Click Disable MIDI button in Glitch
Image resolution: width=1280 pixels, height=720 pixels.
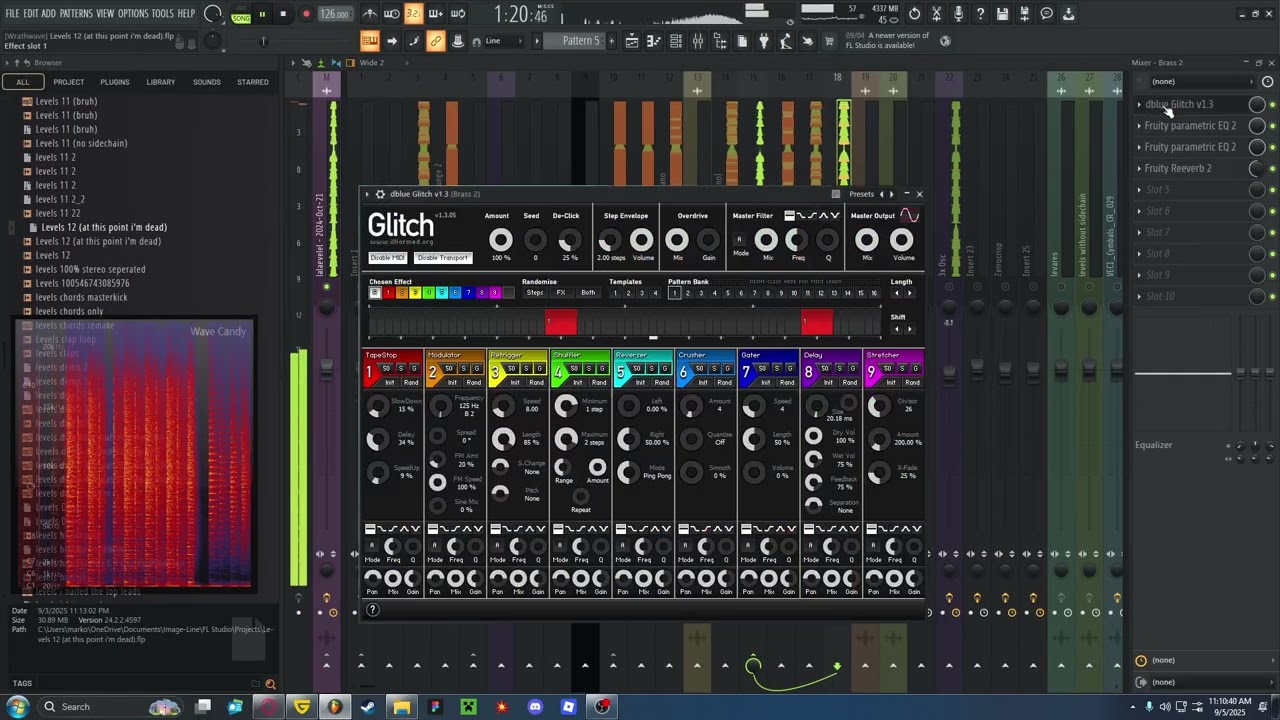point(388,258)
